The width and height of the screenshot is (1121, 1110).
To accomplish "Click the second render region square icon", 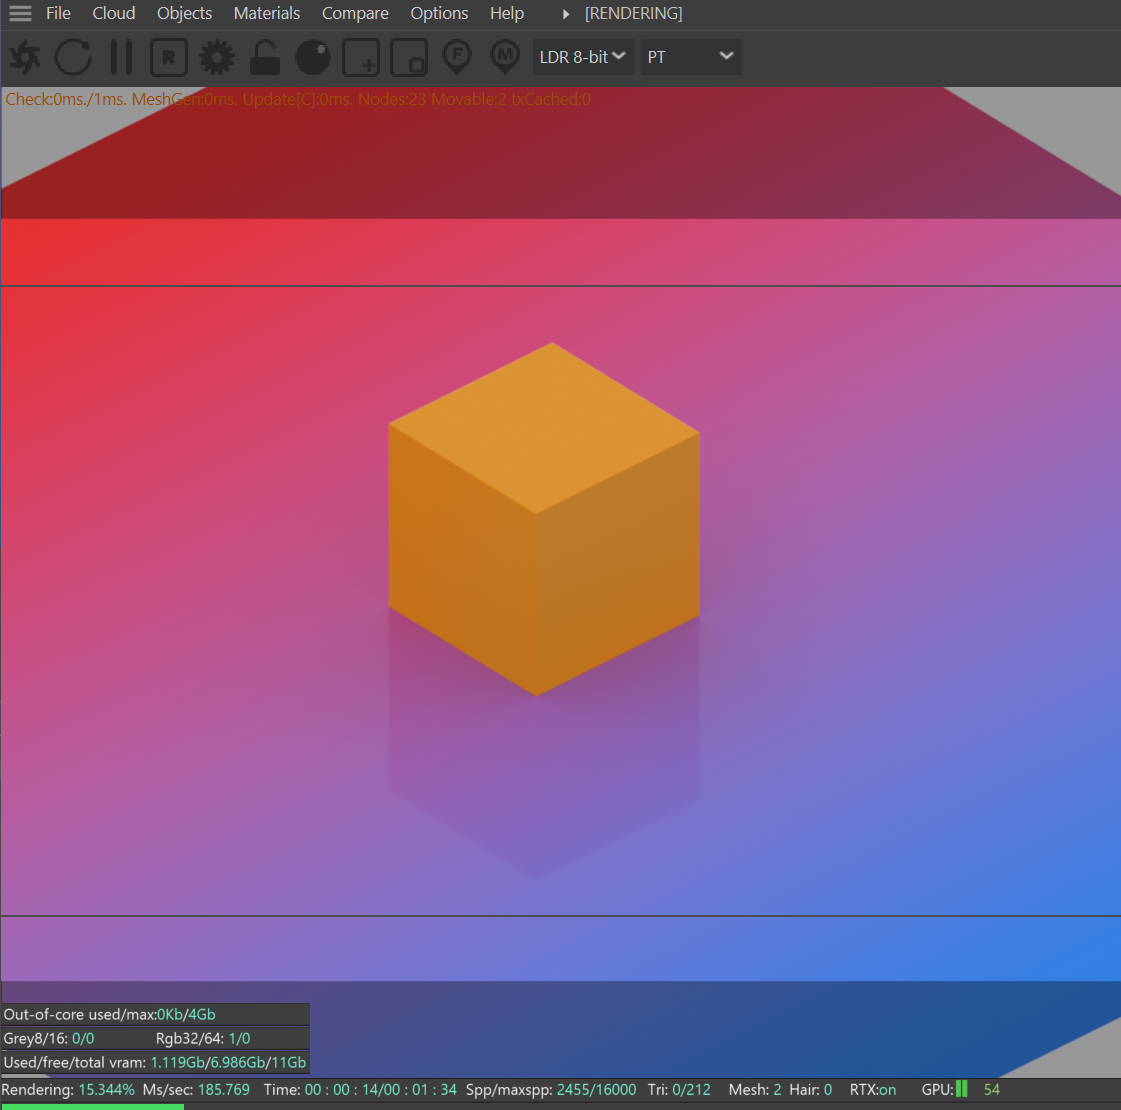I will pos(409,58).
